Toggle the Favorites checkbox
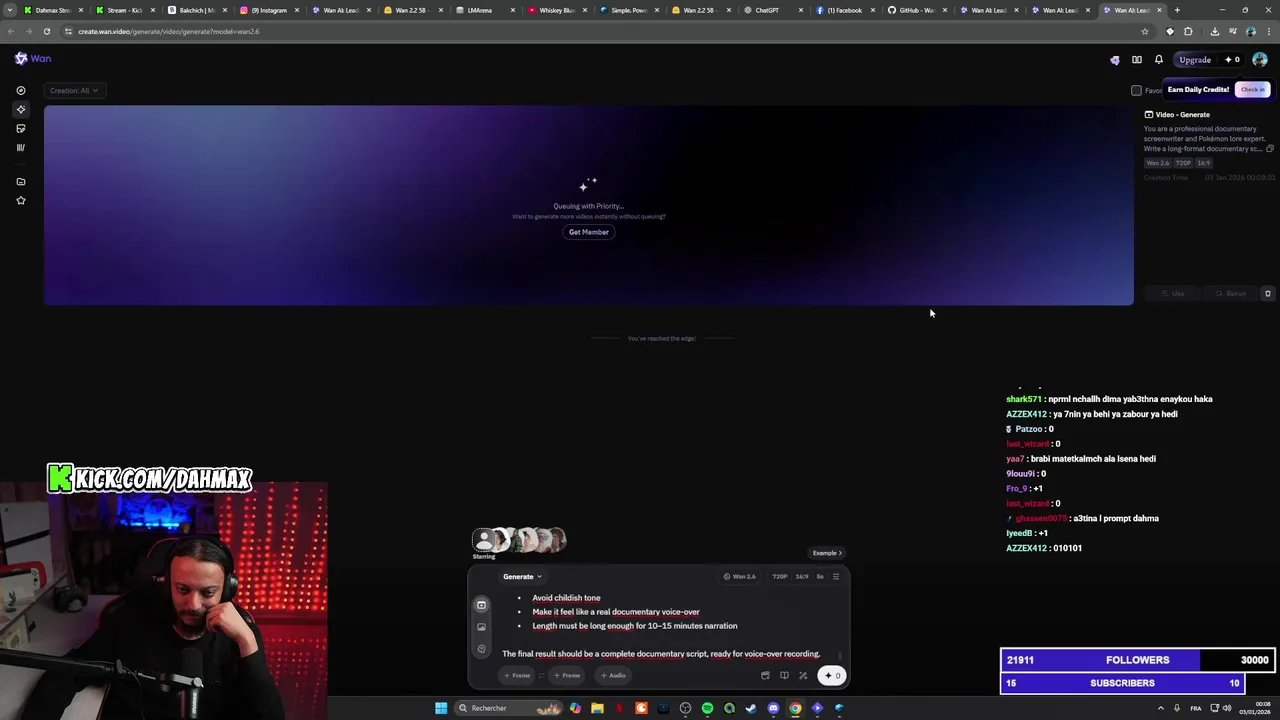Image resolution: width=1280 pixels, height=720 pixels. click(x=1136, y=91)
